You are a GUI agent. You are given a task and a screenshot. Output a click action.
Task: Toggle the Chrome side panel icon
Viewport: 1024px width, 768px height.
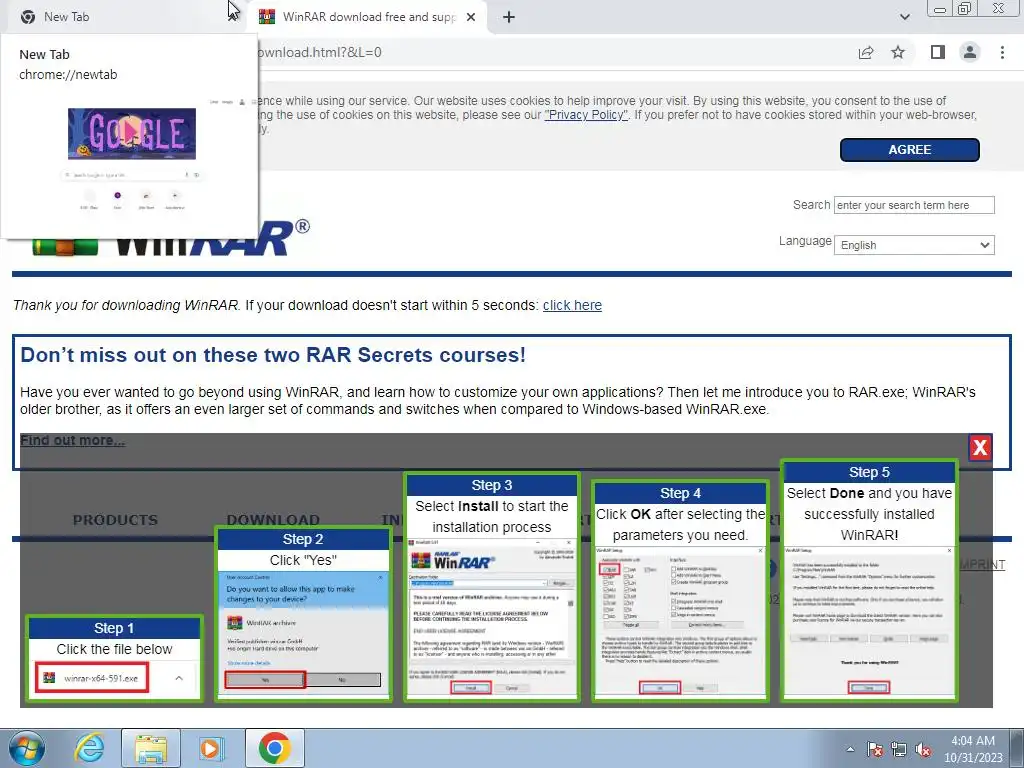pyautogui.click(x=938, y=52)
